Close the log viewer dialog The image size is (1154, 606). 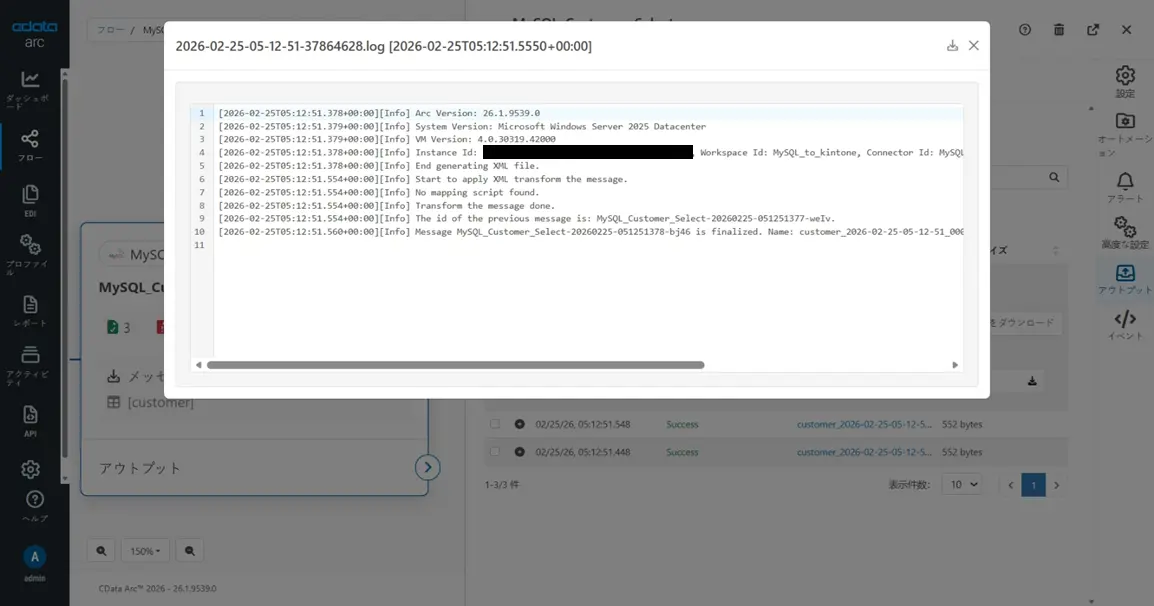click(x=974, y=46)
